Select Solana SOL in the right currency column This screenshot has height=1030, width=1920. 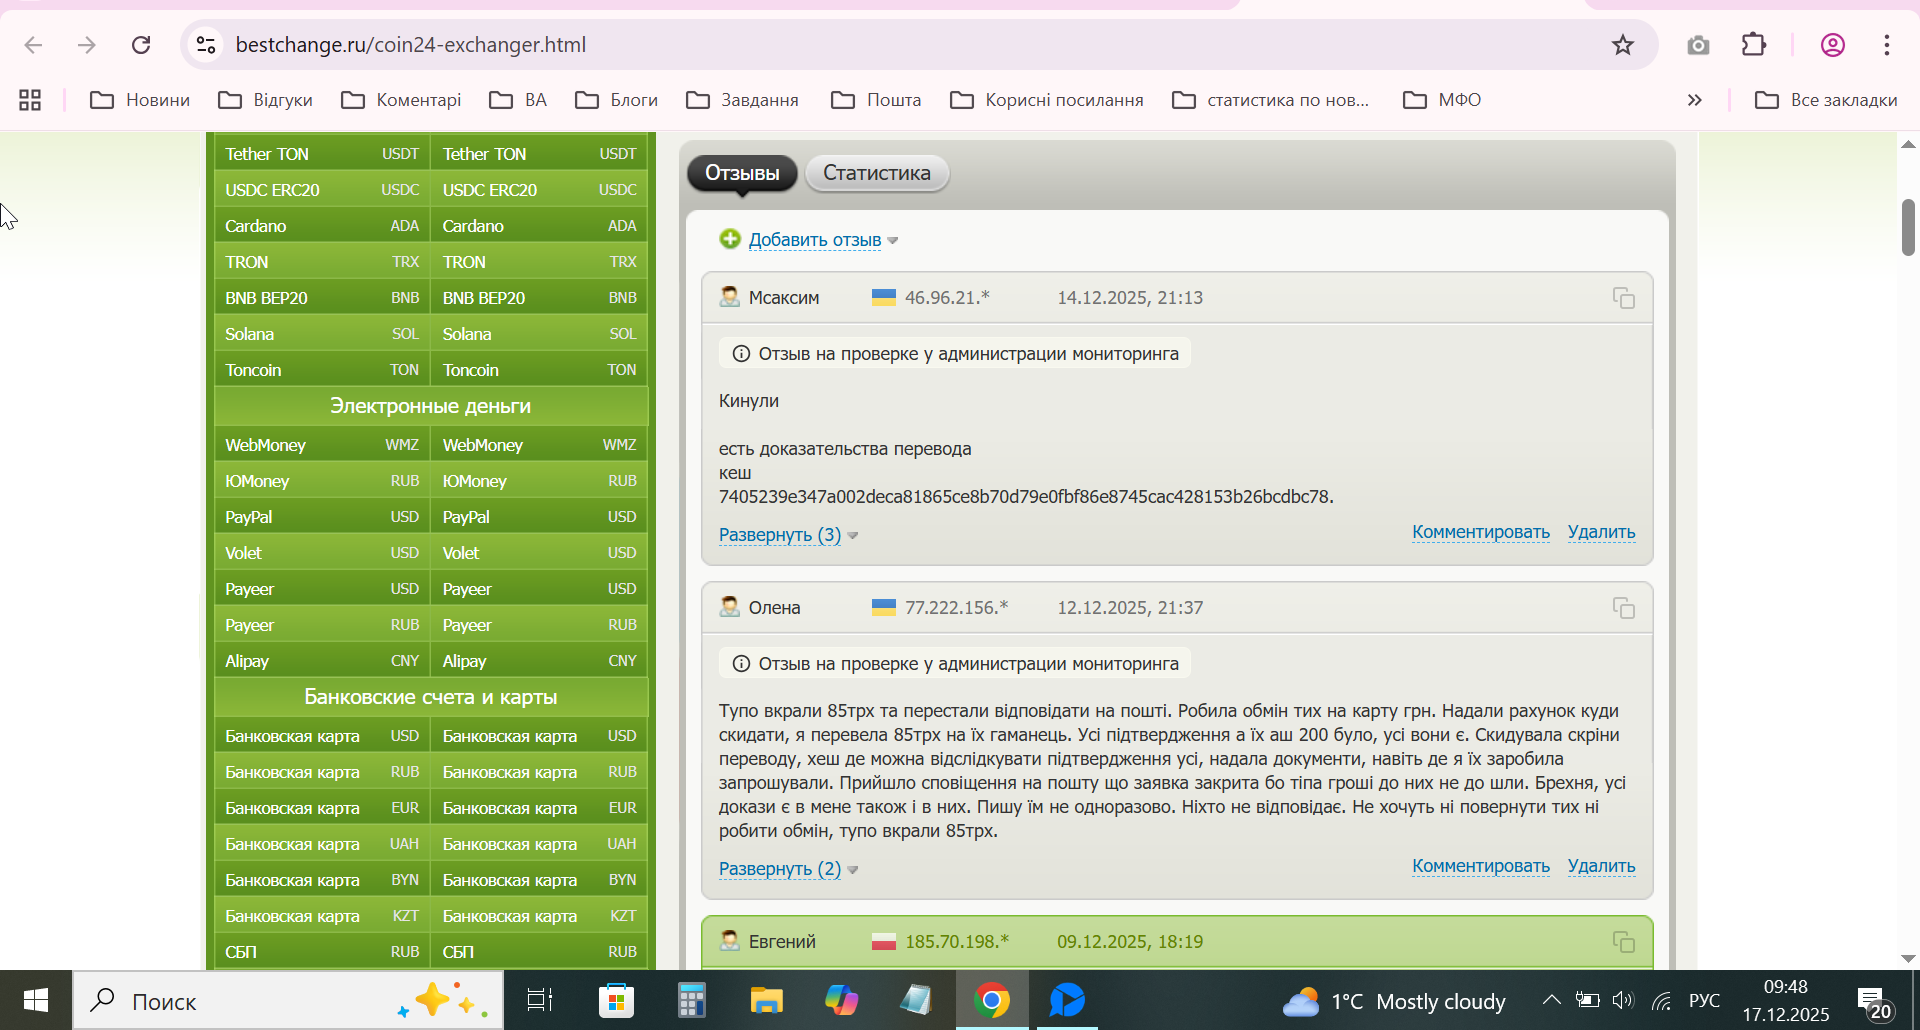click(x=539, y=334)
